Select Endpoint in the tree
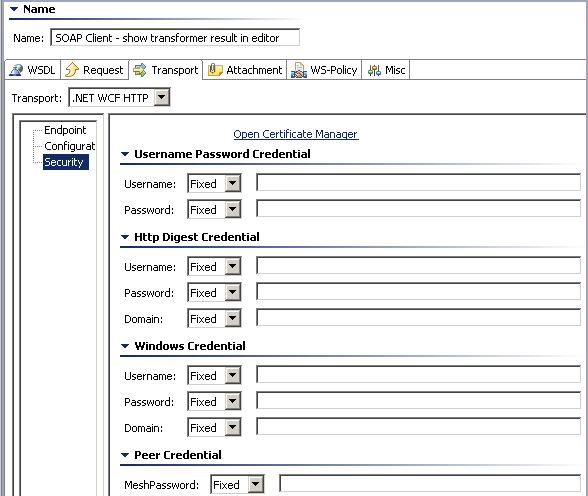The image size is (588, 496). tap(65, 130)
